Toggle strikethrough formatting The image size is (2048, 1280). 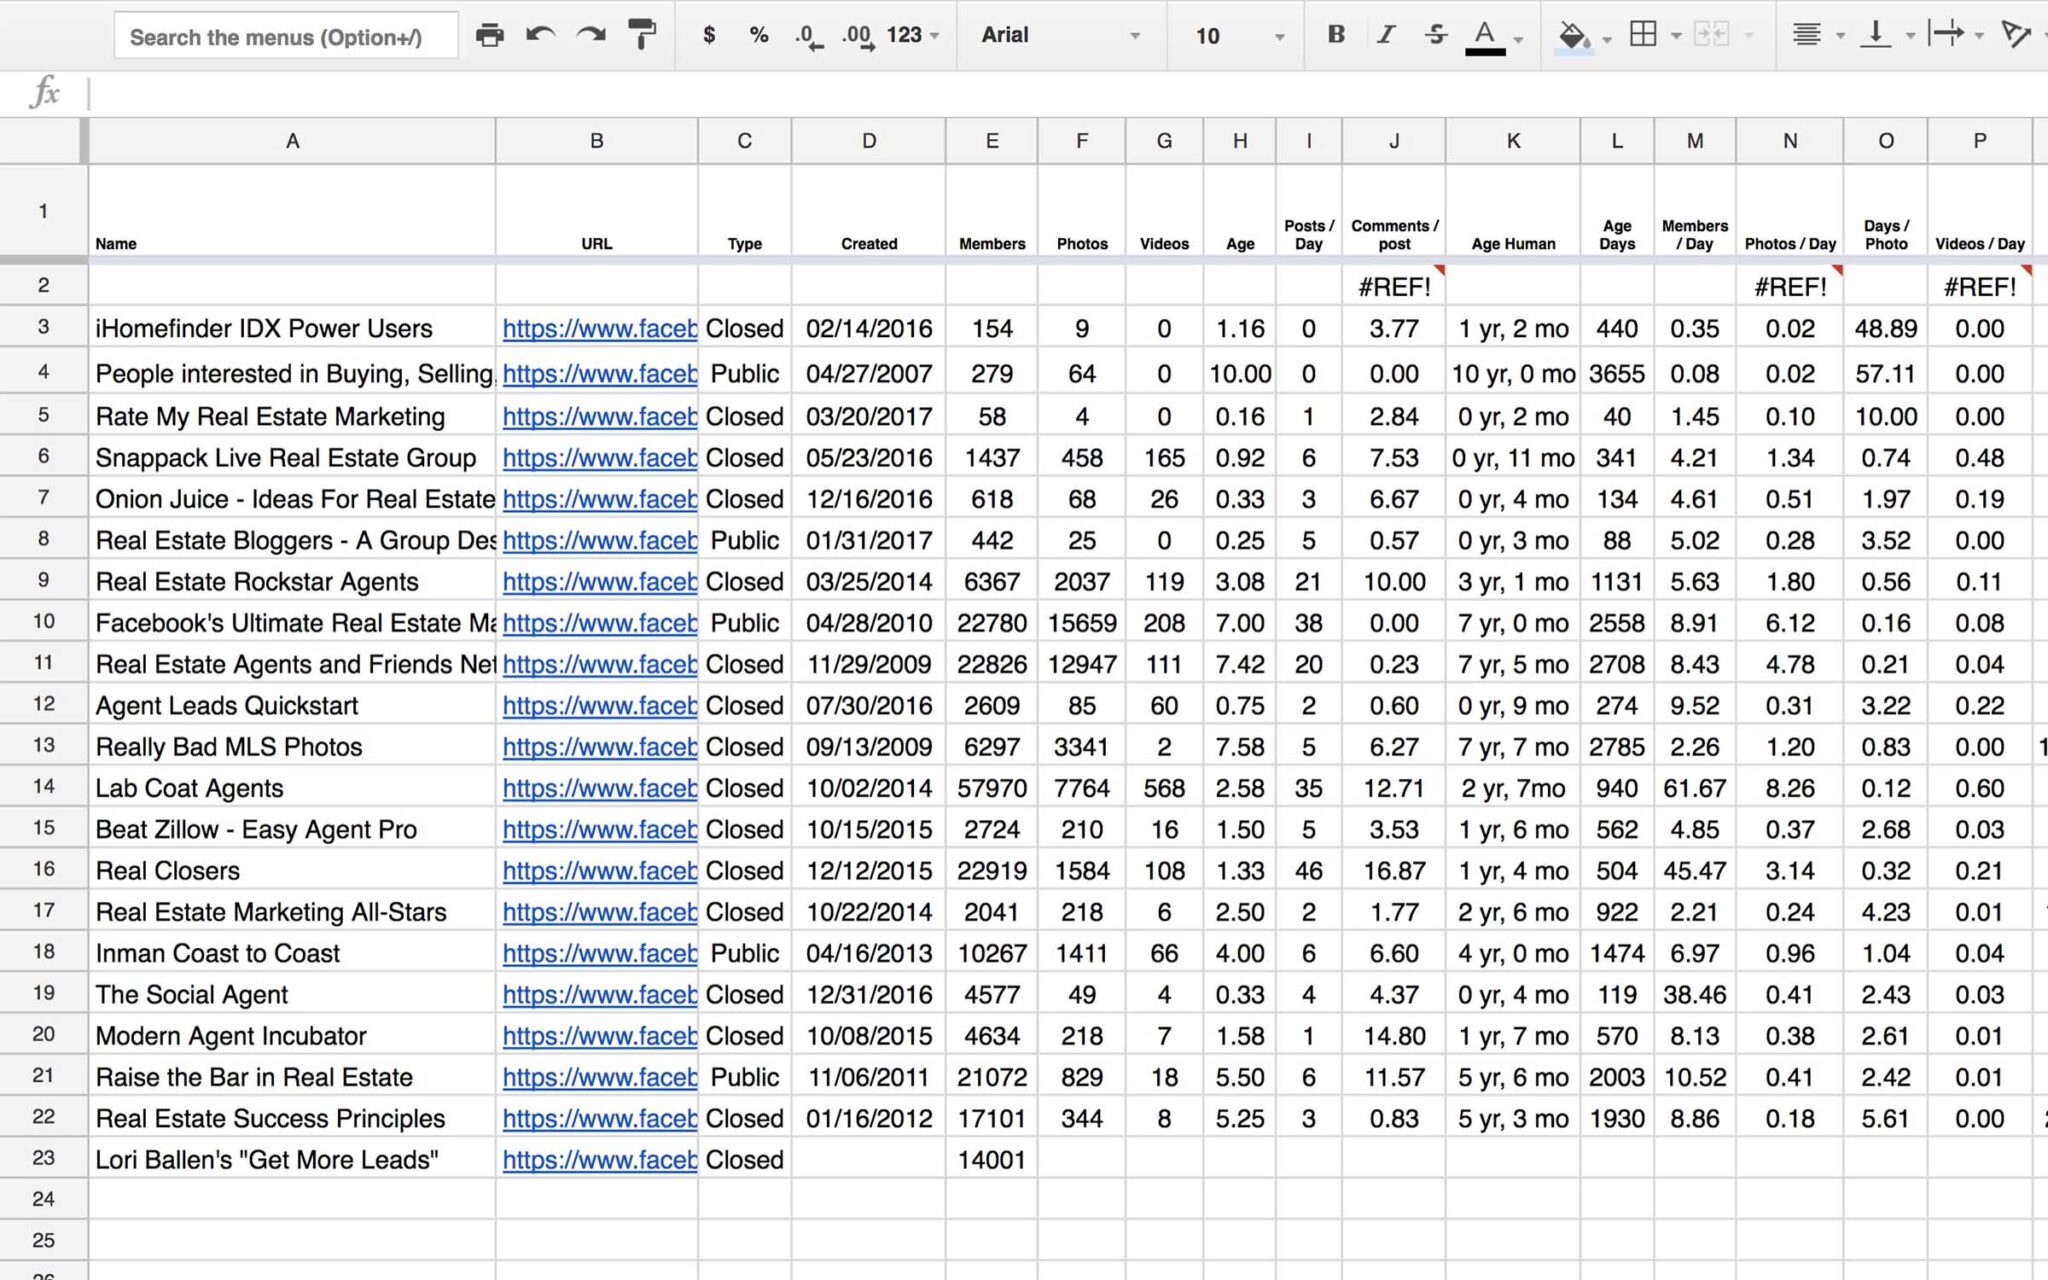pos(1436,35)
